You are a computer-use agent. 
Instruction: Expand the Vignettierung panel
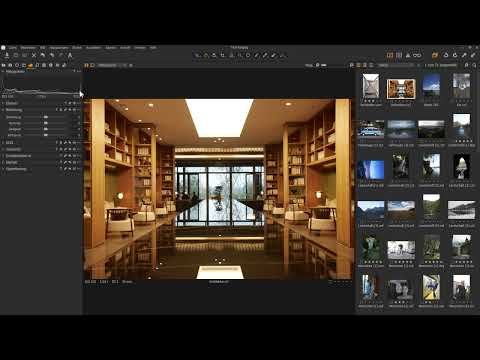[3, 169]
